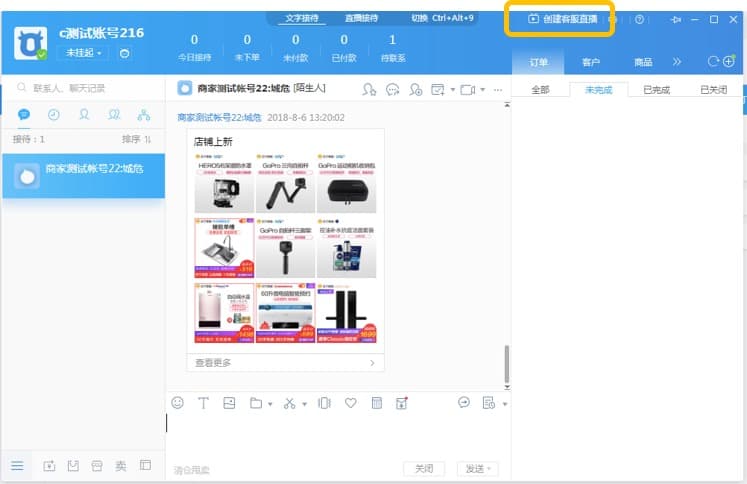Open the quick reply bubble-arrow icon
This screenshot has width=747, height=484.
[464, 403]
